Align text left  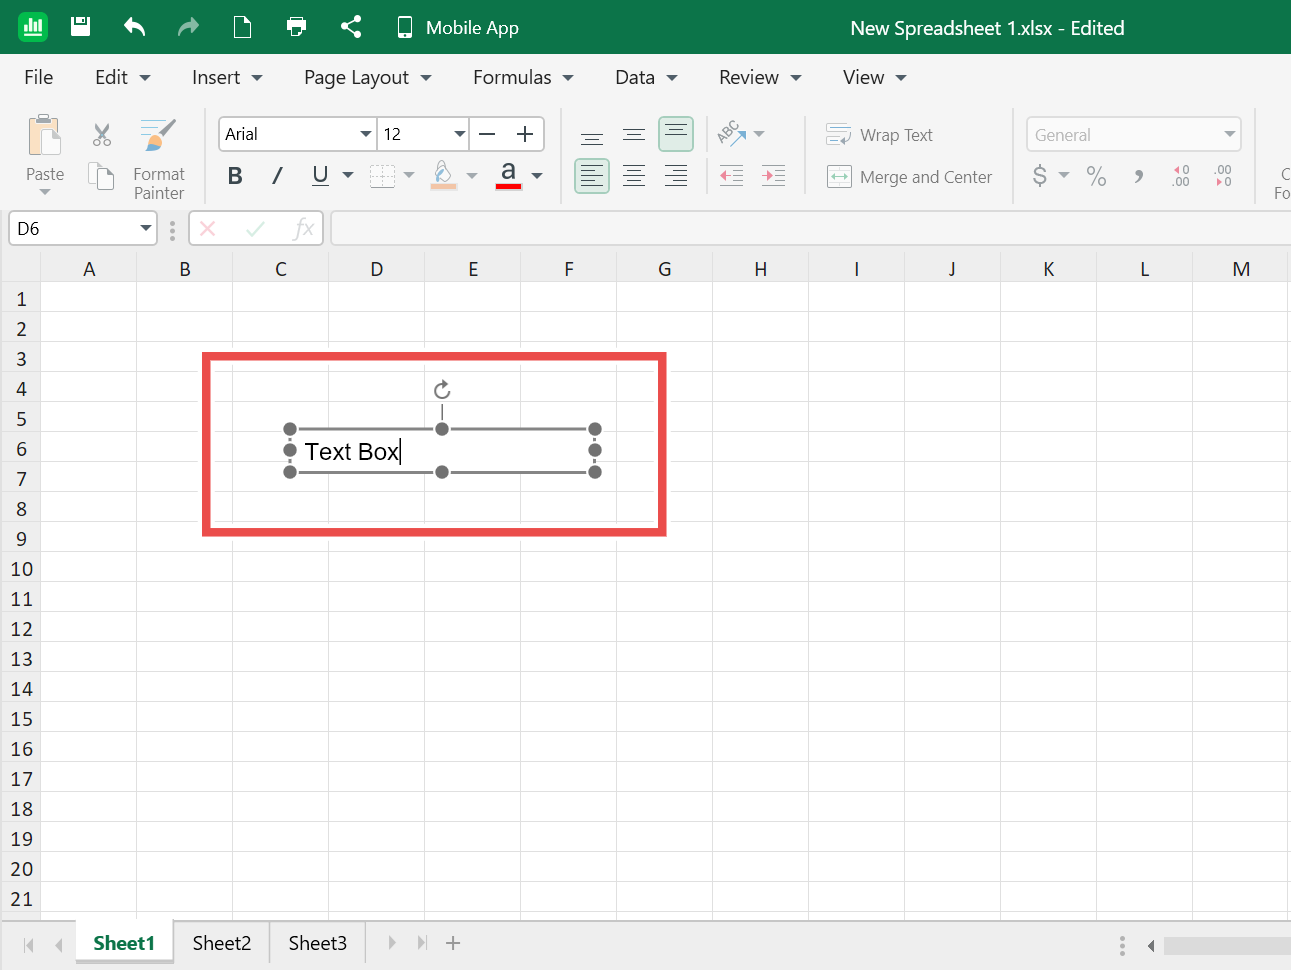tap(592, 176)
